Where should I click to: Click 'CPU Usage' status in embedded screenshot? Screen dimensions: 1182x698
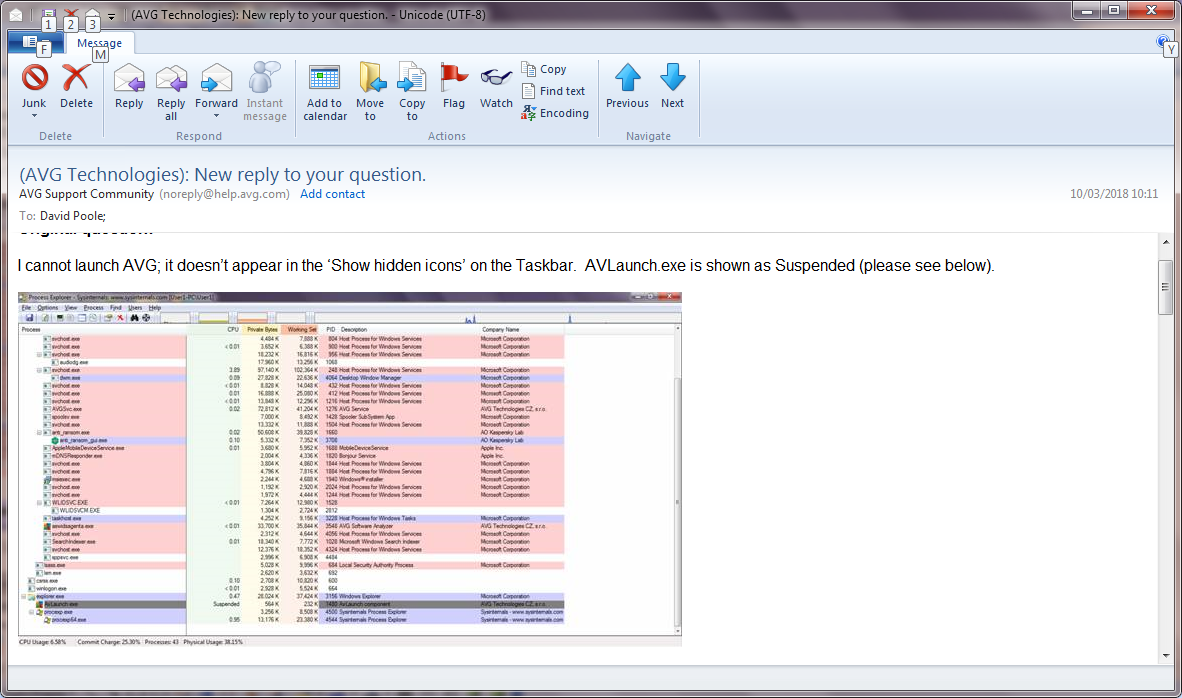(42, 642)
